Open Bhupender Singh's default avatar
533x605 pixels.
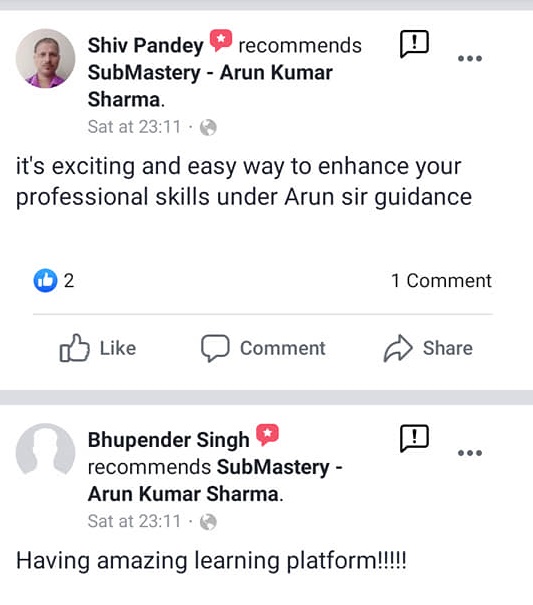(x=46, y=449)
